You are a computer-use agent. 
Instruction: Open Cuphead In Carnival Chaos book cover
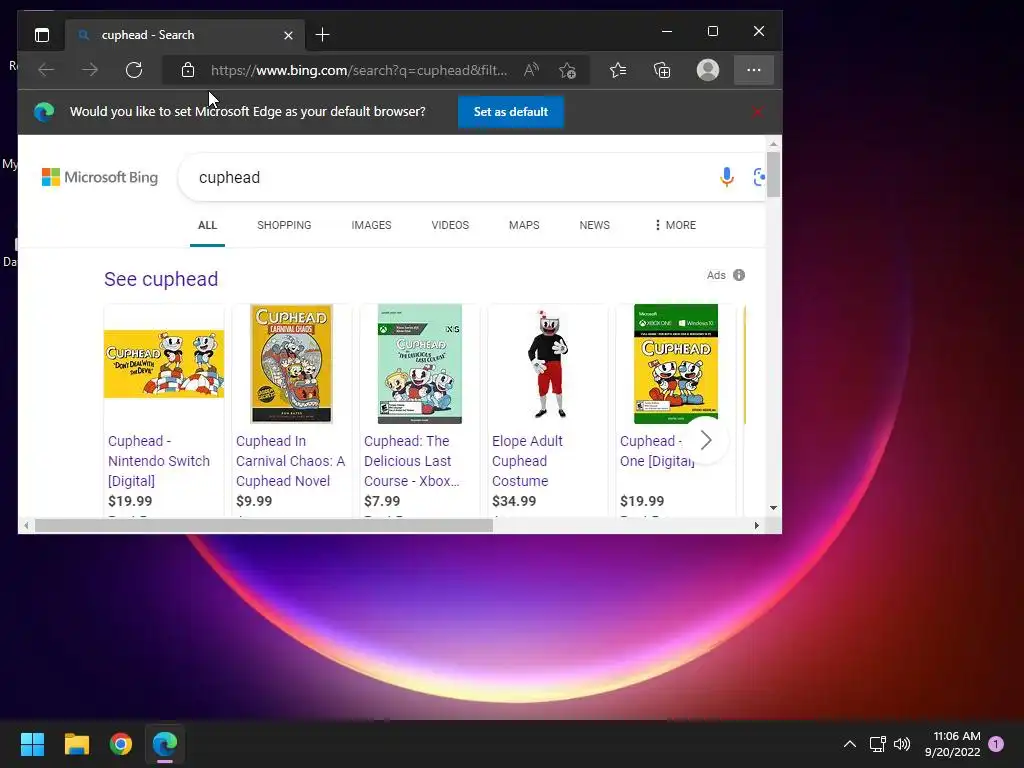tap(291, 364)
